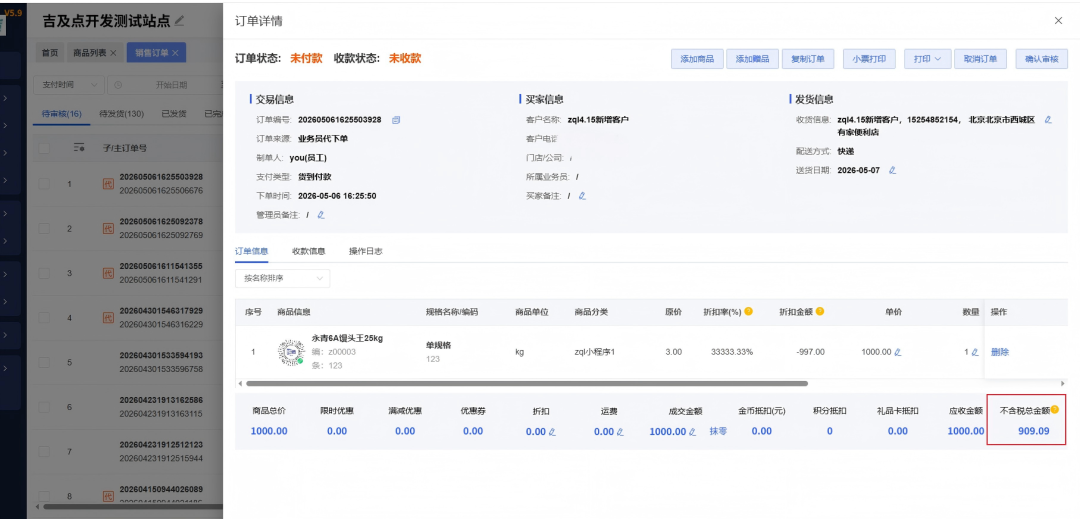Click the order list horizontal scrollbar
Image resolution: width=1080 pixels, height=519 pixels.
pos(131,507)
